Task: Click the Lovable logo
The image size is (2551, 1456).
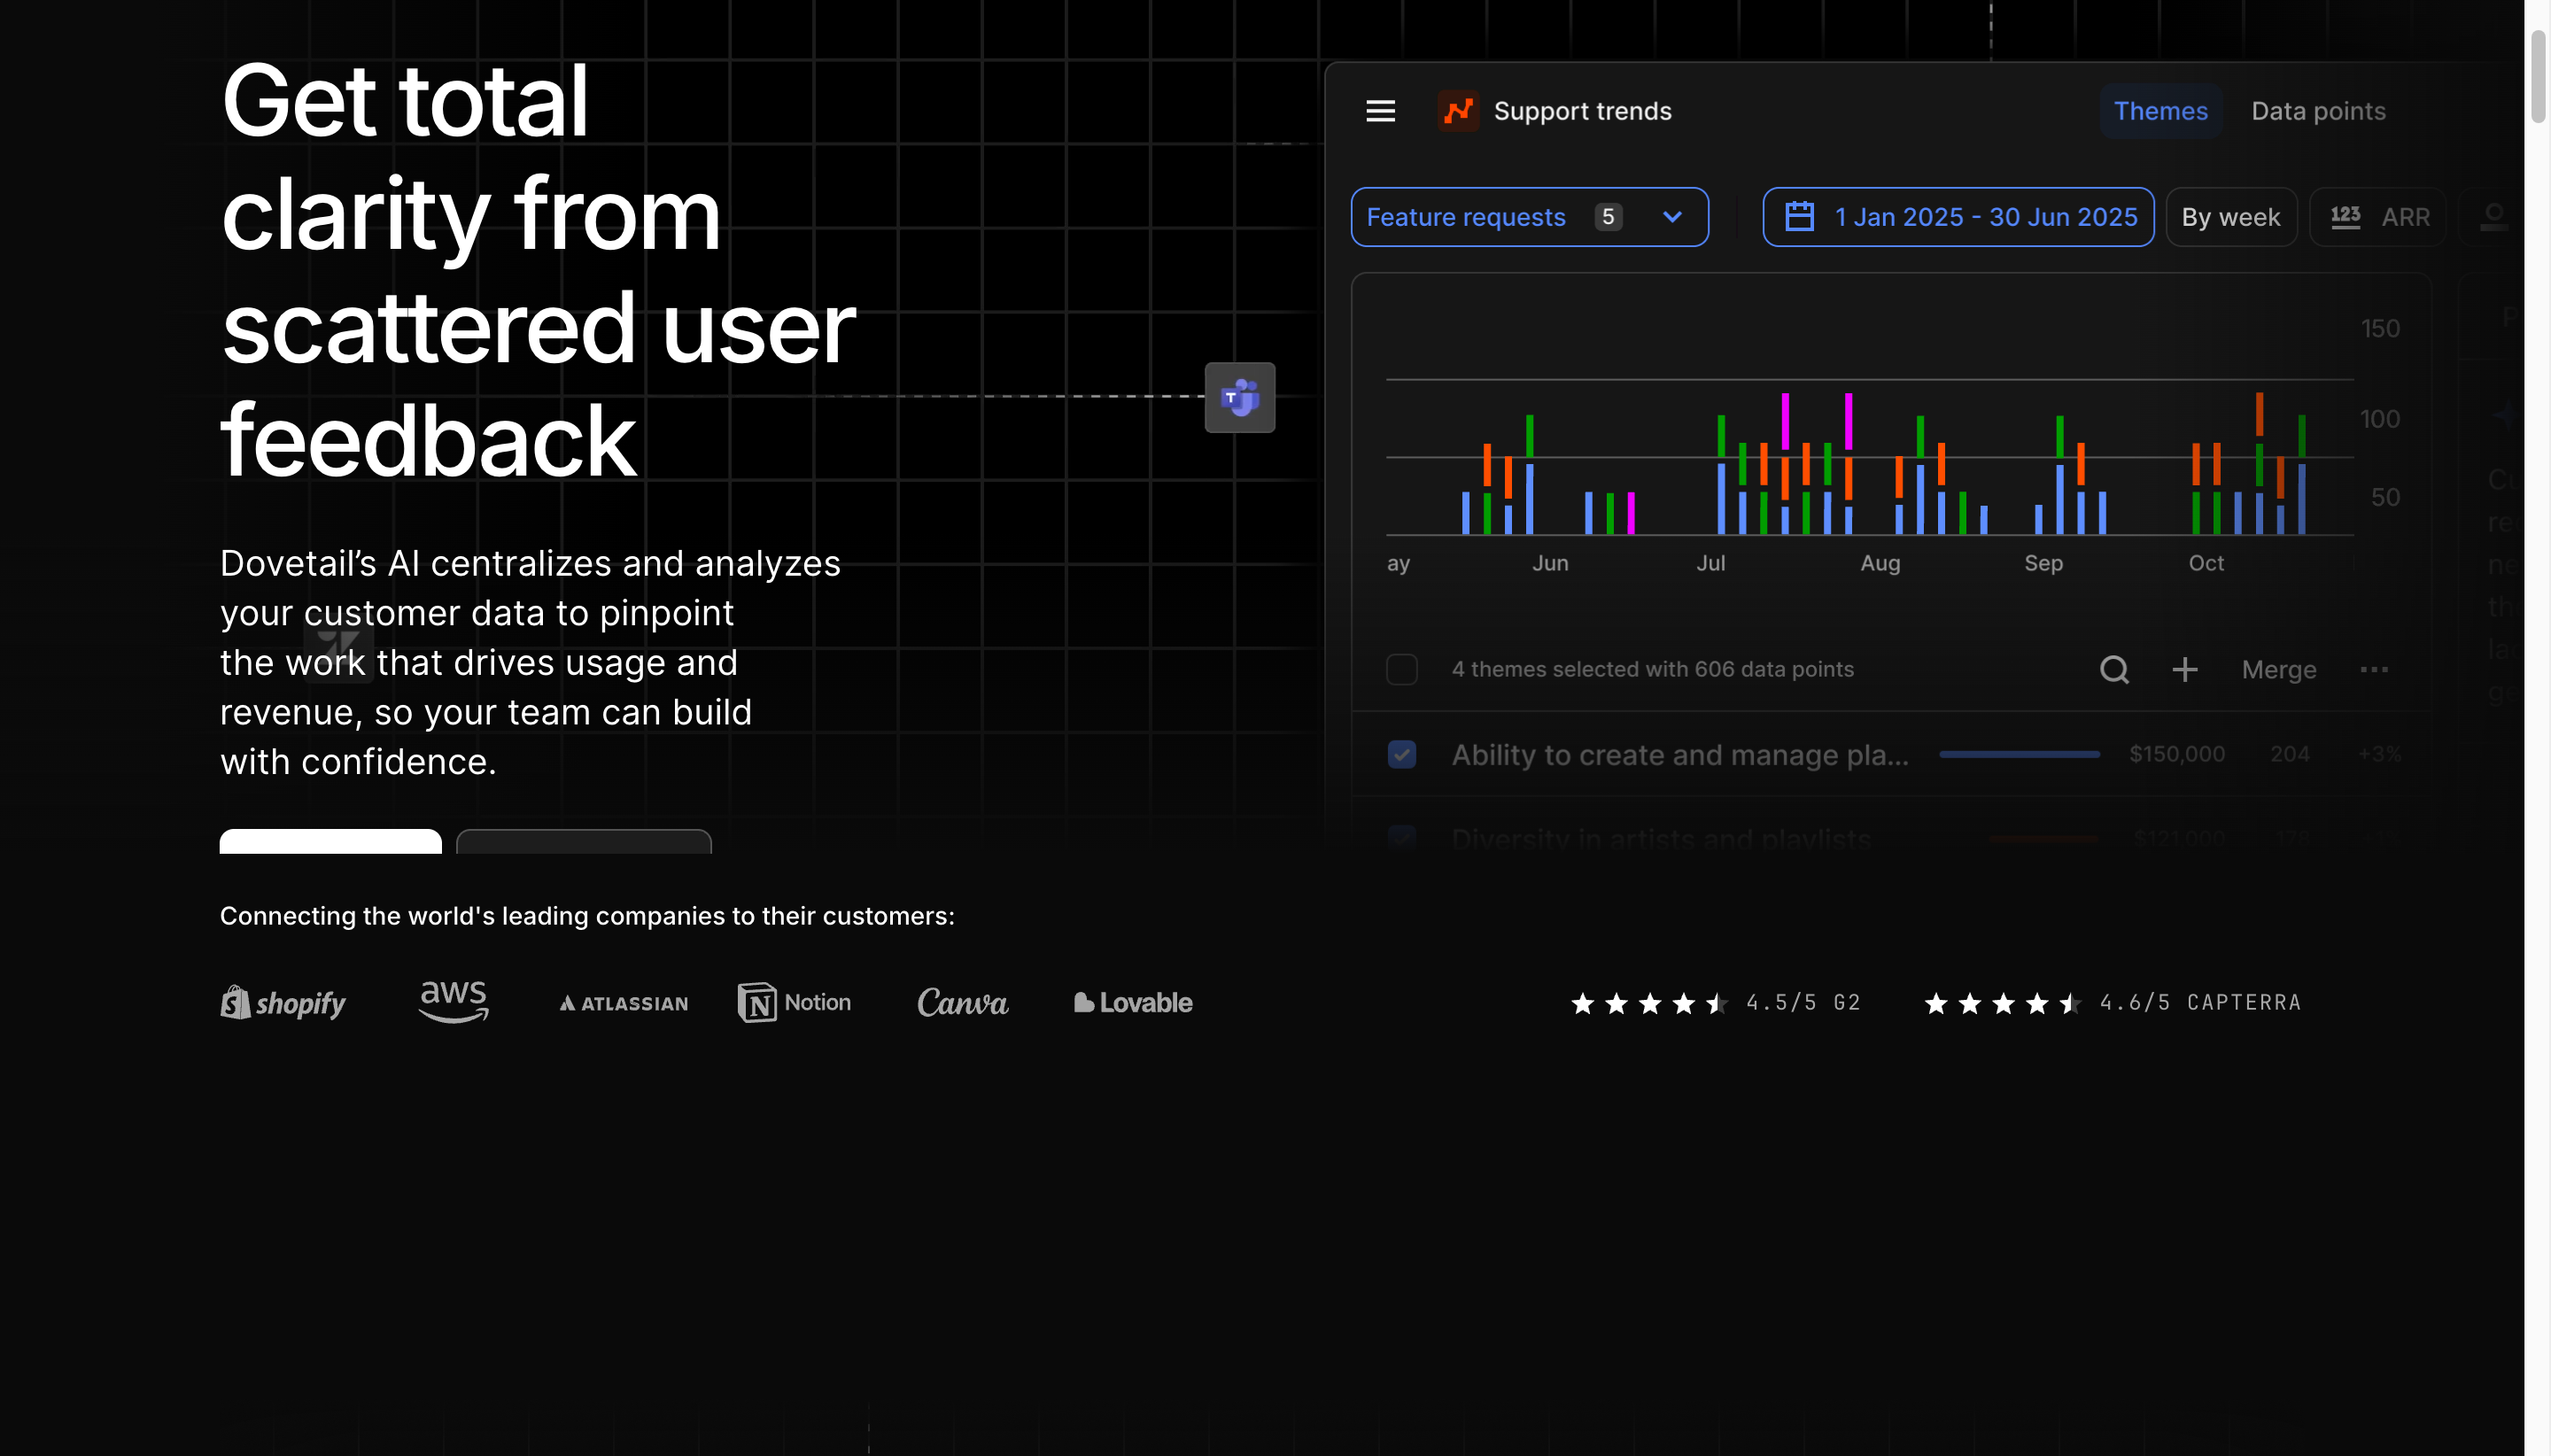Action: [1133, 1002]
